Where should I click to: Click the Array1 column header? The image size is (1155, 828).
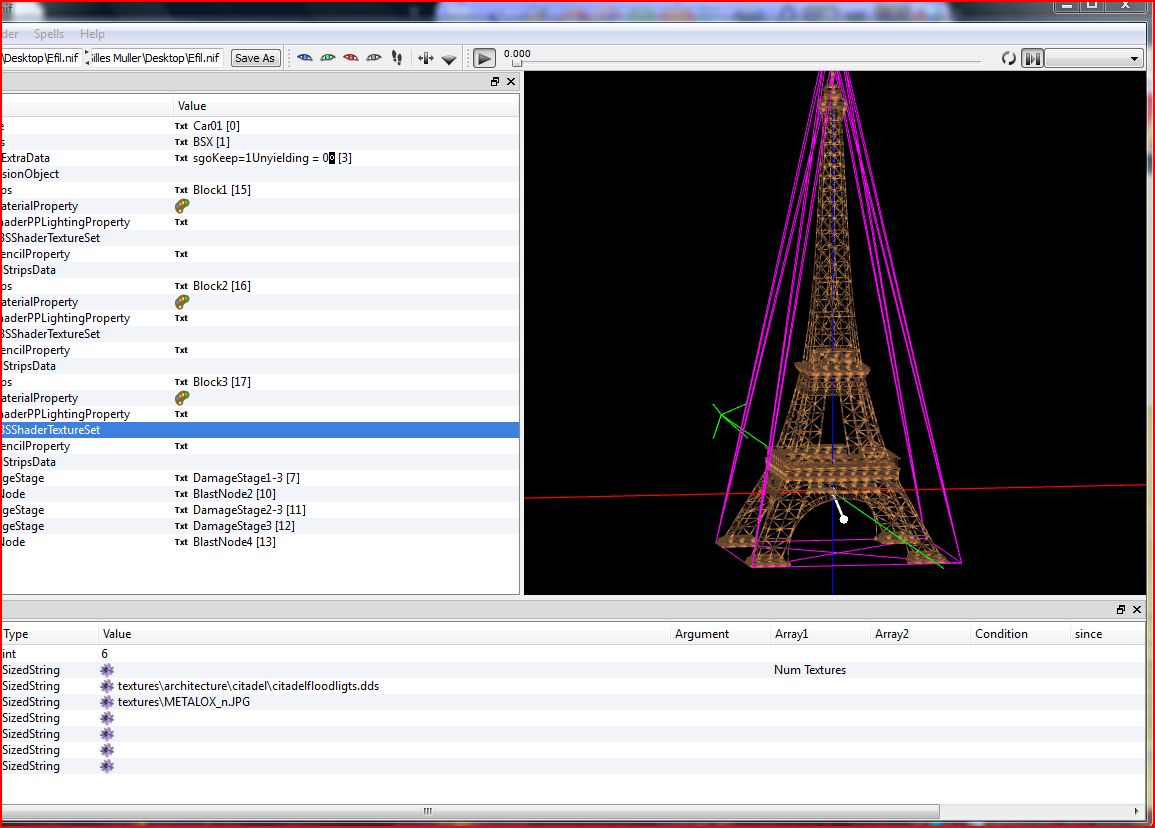pos(820,634)
